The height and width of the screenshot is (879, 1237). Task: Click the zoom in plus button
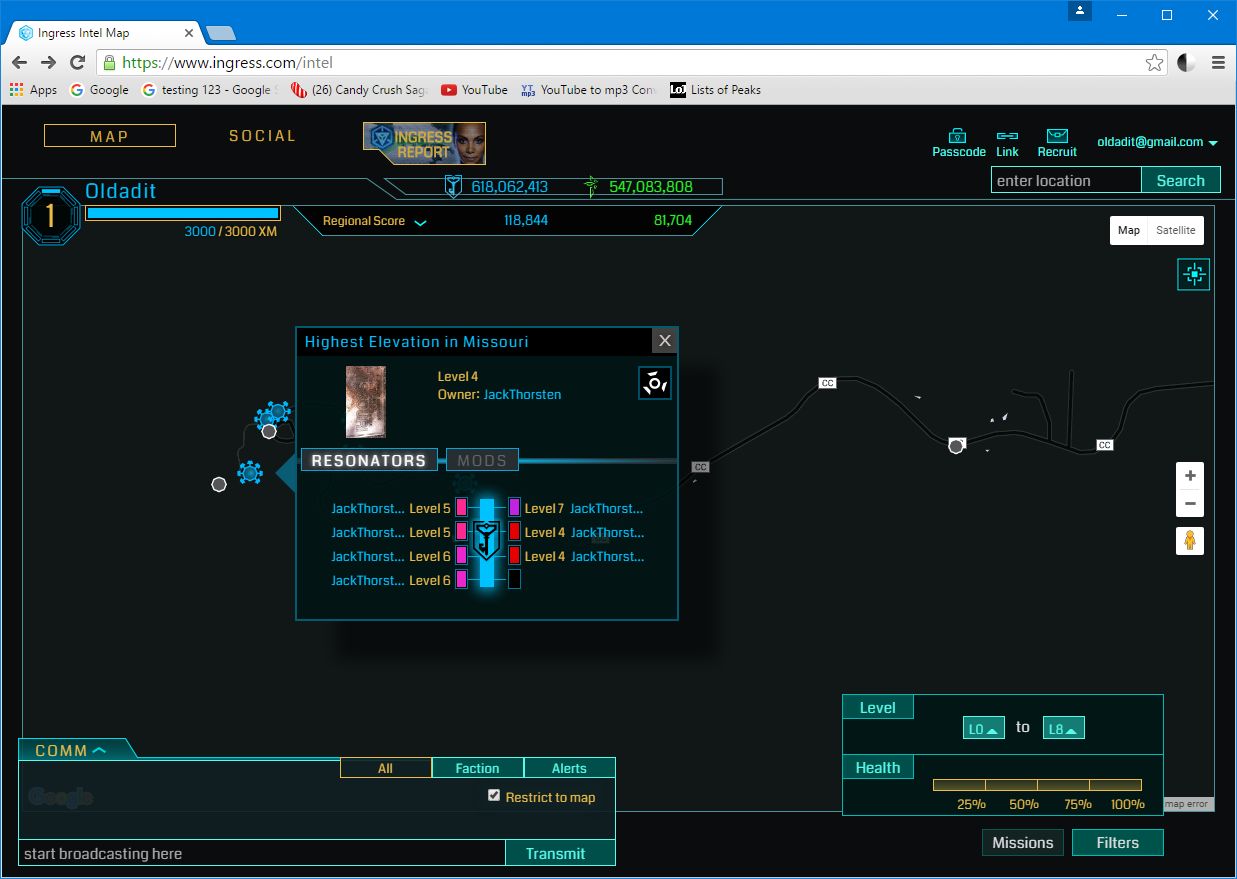(1190, 476)
